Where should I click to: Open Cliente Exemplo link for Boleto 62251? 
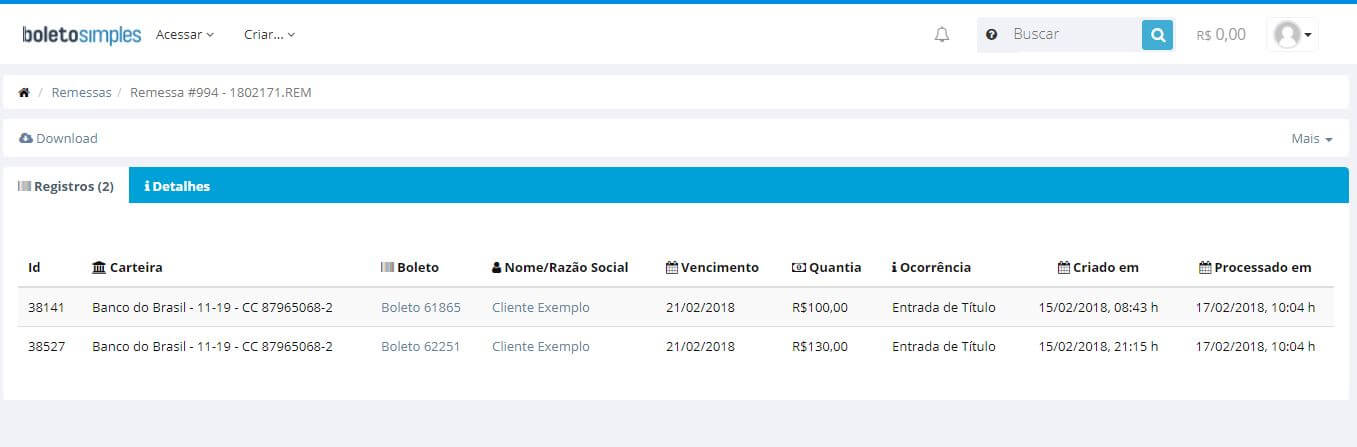point(541,347)
